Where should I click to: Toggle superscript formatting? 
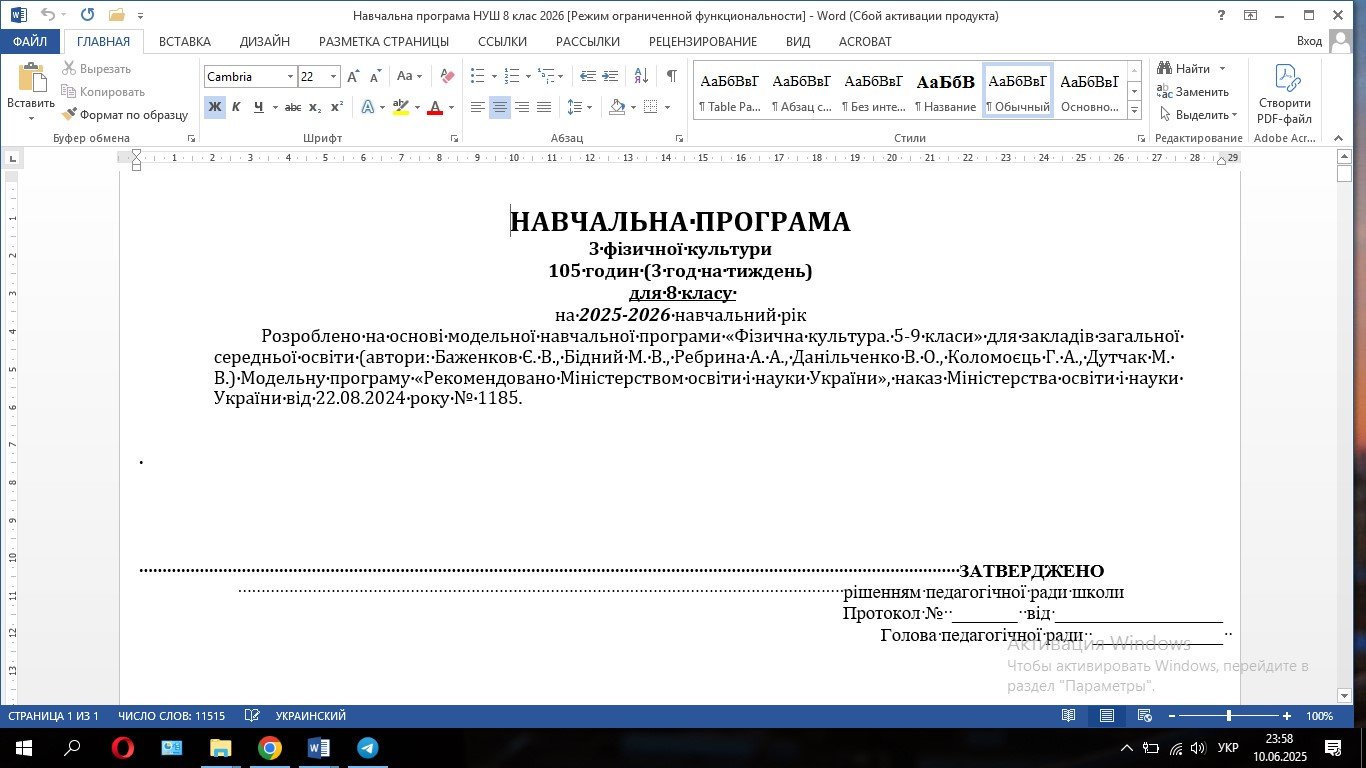click(336, 107)
